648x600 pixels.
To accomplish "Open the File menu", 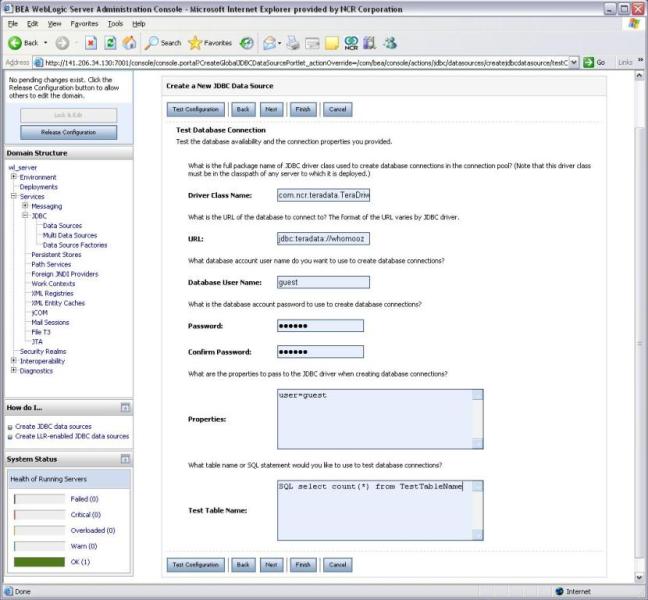I will click(13, 24).
